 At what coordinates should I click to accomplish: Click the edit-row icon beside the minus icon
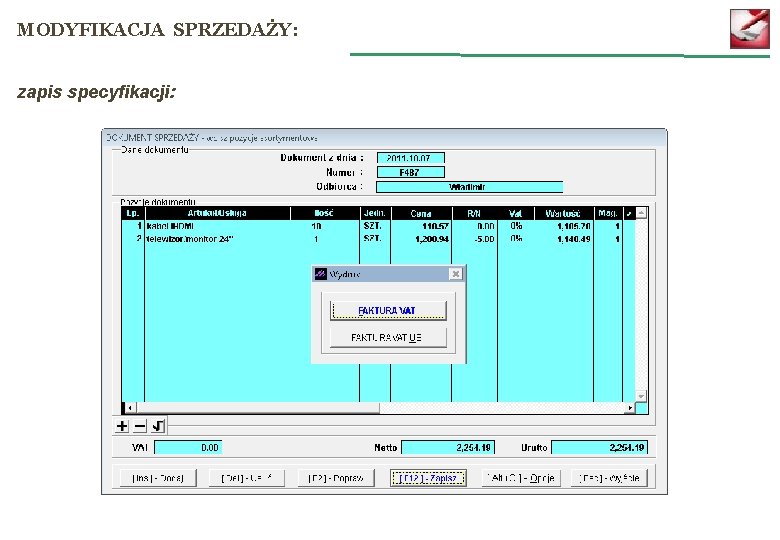pyautogui.click(x=158, y=426)
